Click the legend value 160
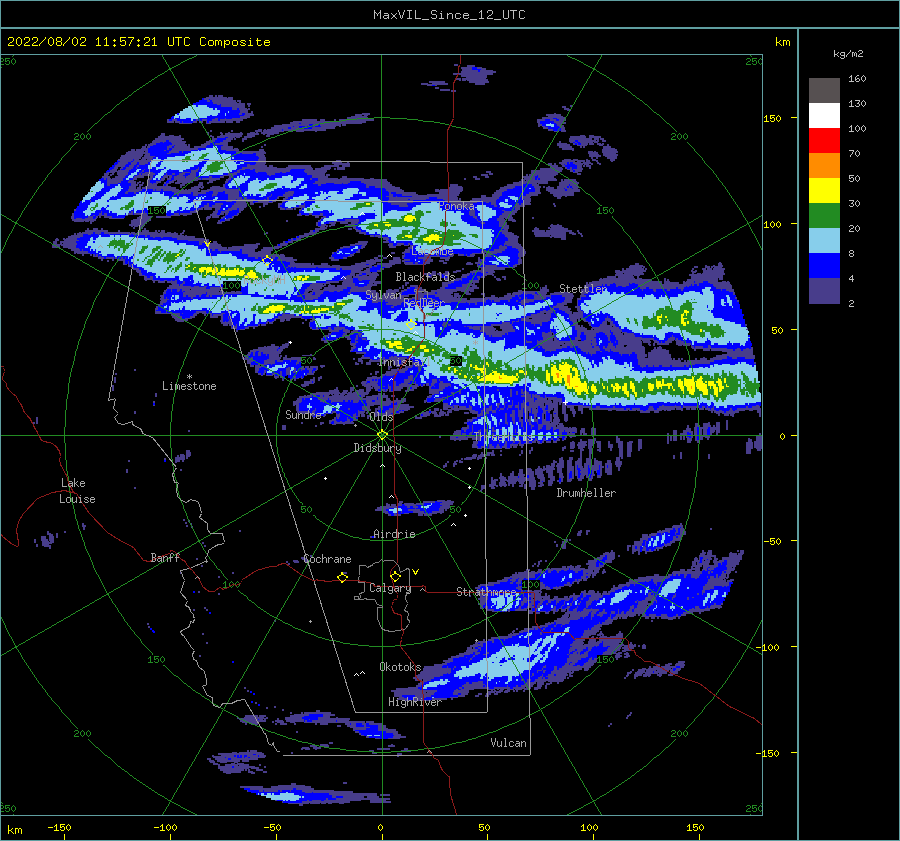This screenshot has width=900, height=841. point(857,79)
